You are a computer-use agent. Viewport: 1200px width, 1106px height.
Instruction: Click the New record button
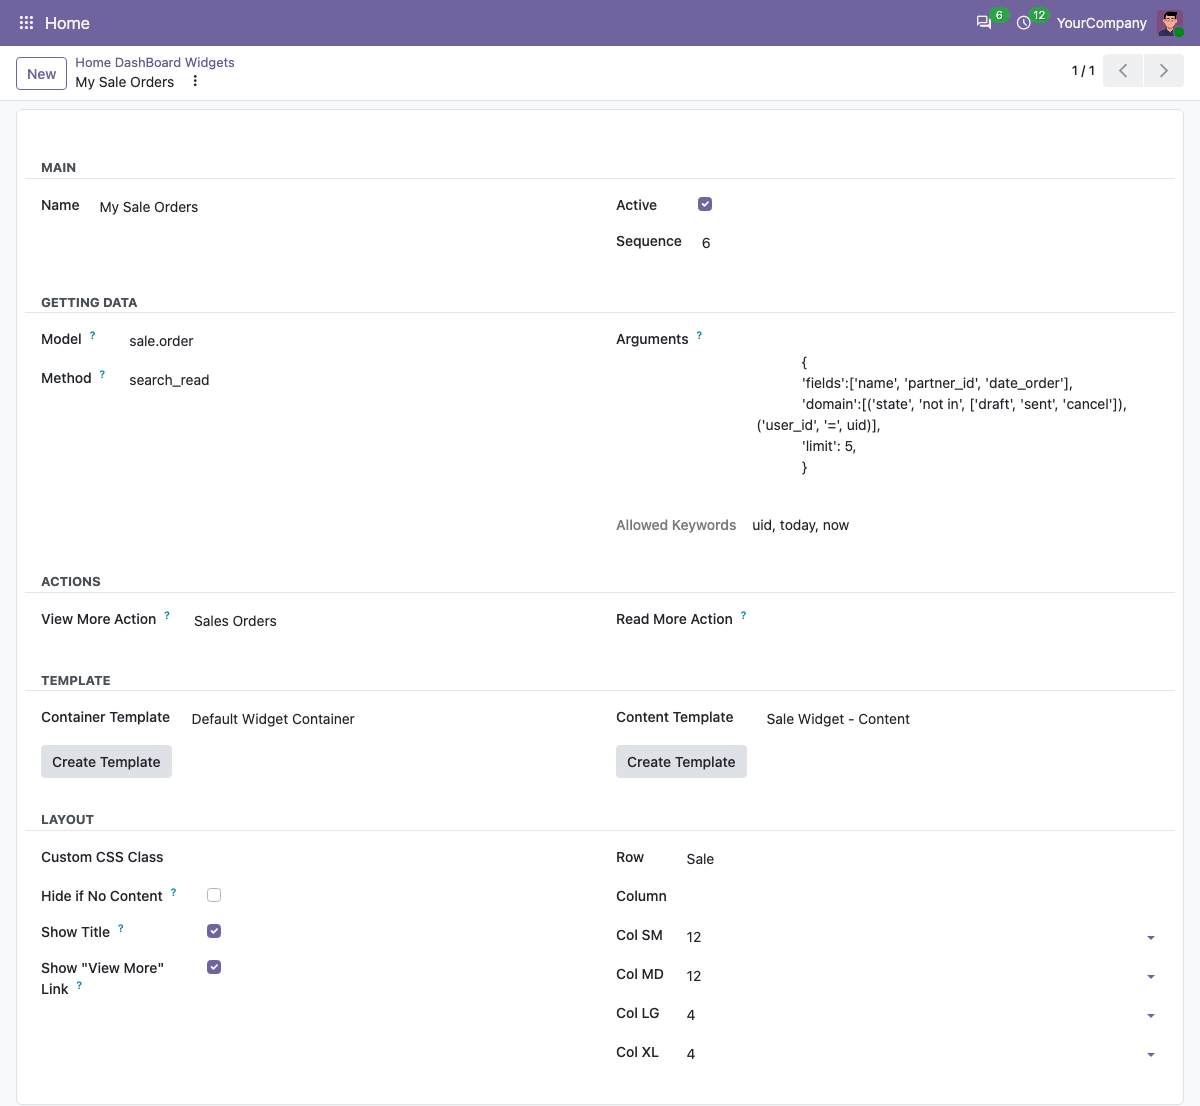42,73
